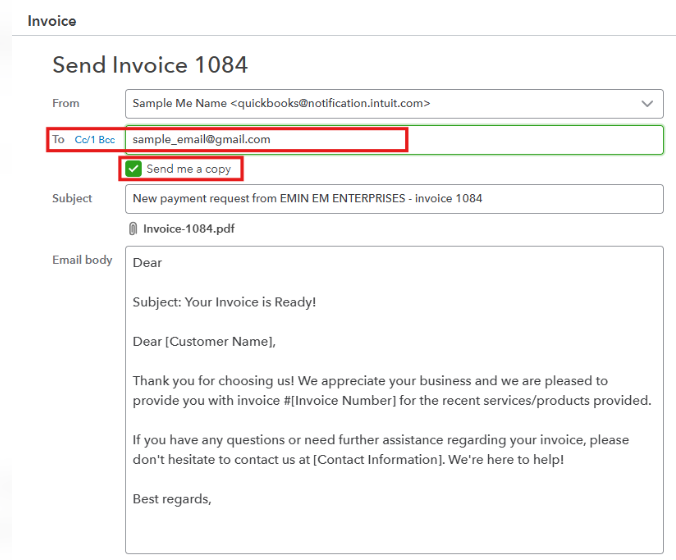Place cursor on the Best regards line
Screen dimensions: 676x560
(172, 497)
